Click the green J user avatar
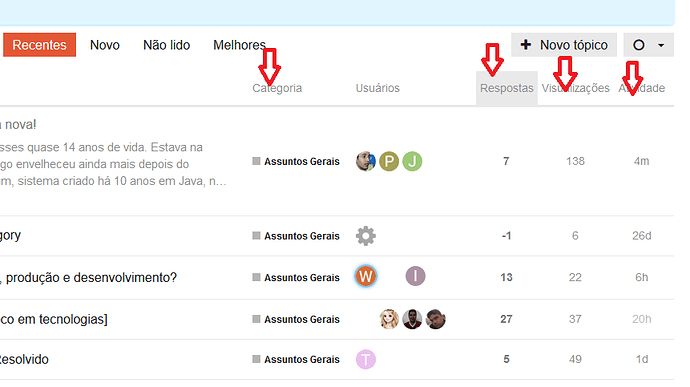Viewport: 690px width, 387px height. pyautogui.click(x=412, y=161)
